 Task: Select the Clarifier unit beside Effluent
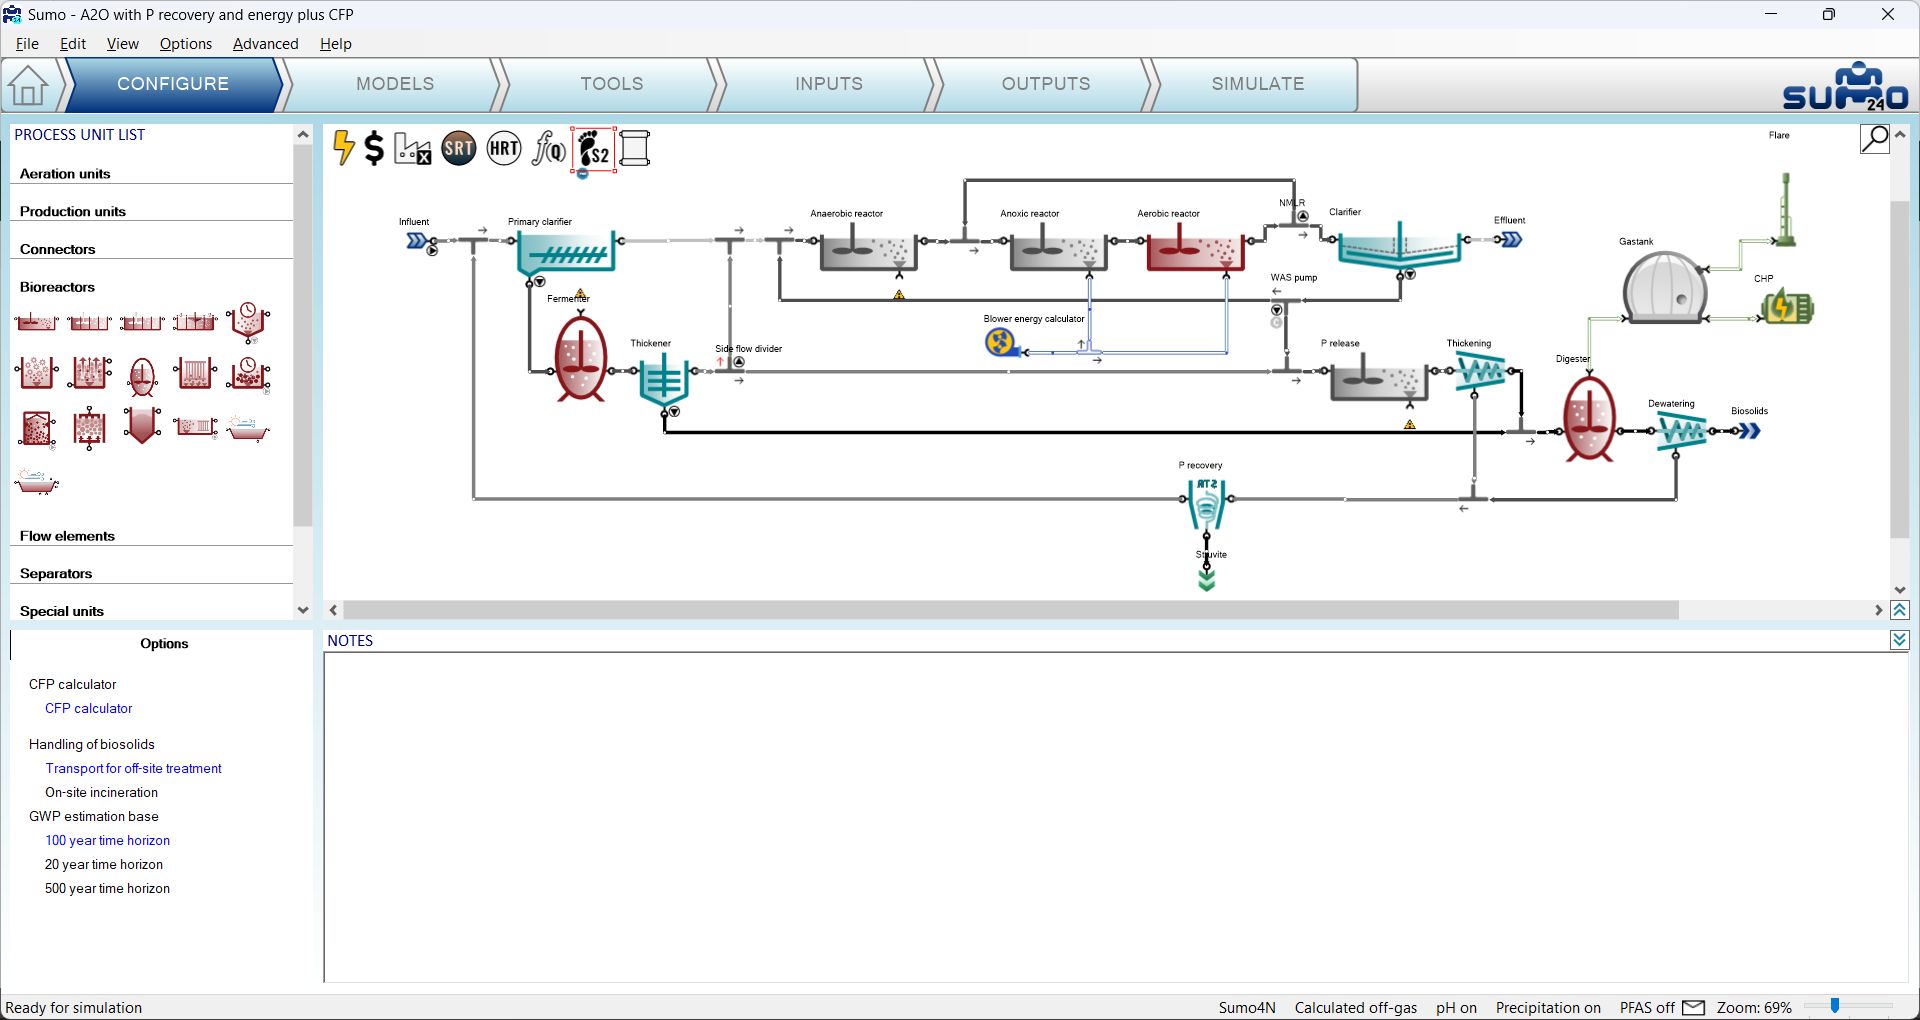[x=1399, y=246]
